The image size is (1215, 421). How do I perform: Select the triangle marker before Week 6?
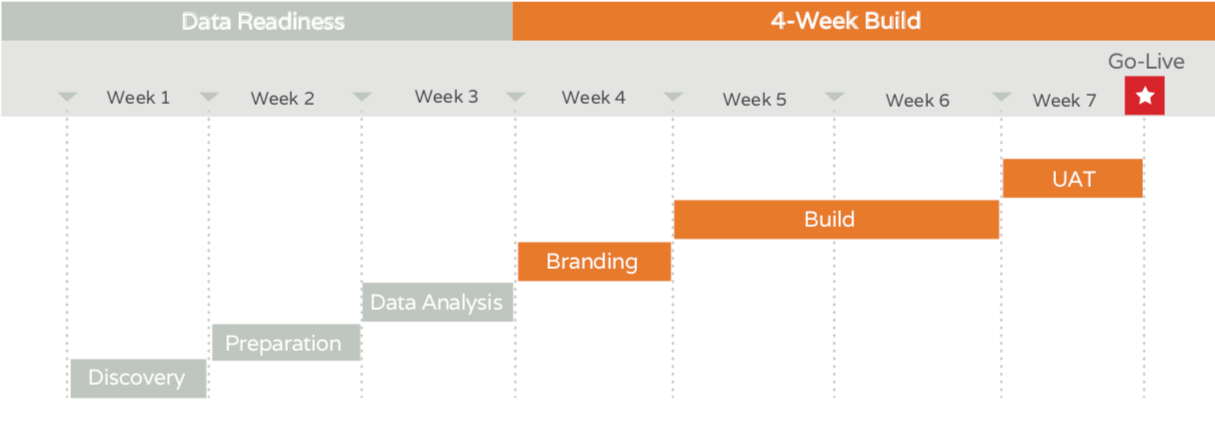pos(835,97)
